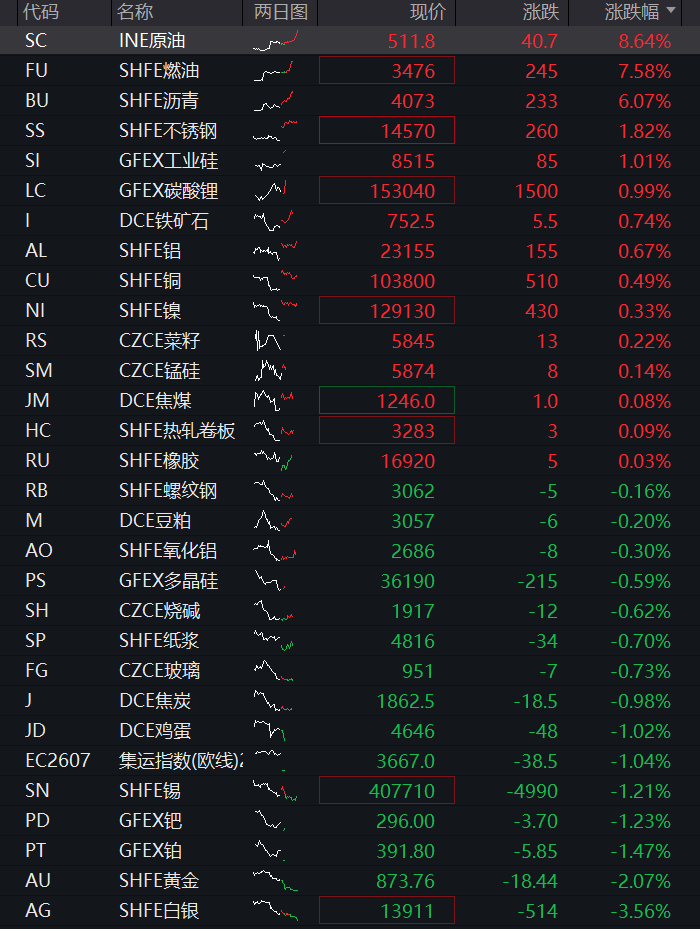This screenshot has width=700, height=929.
Task: Click the GFEX碳酸锂 sparkline chart
Action: [x=271, y=191]
